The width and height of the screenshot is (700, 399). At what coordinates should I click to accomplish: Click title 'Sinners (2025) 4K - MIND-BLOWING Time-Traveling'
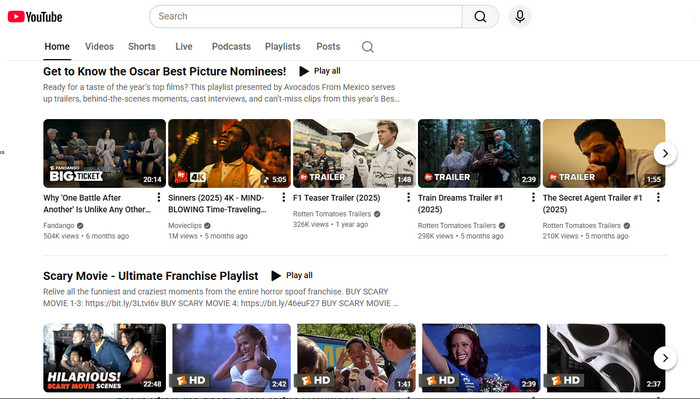click(217, 204)
